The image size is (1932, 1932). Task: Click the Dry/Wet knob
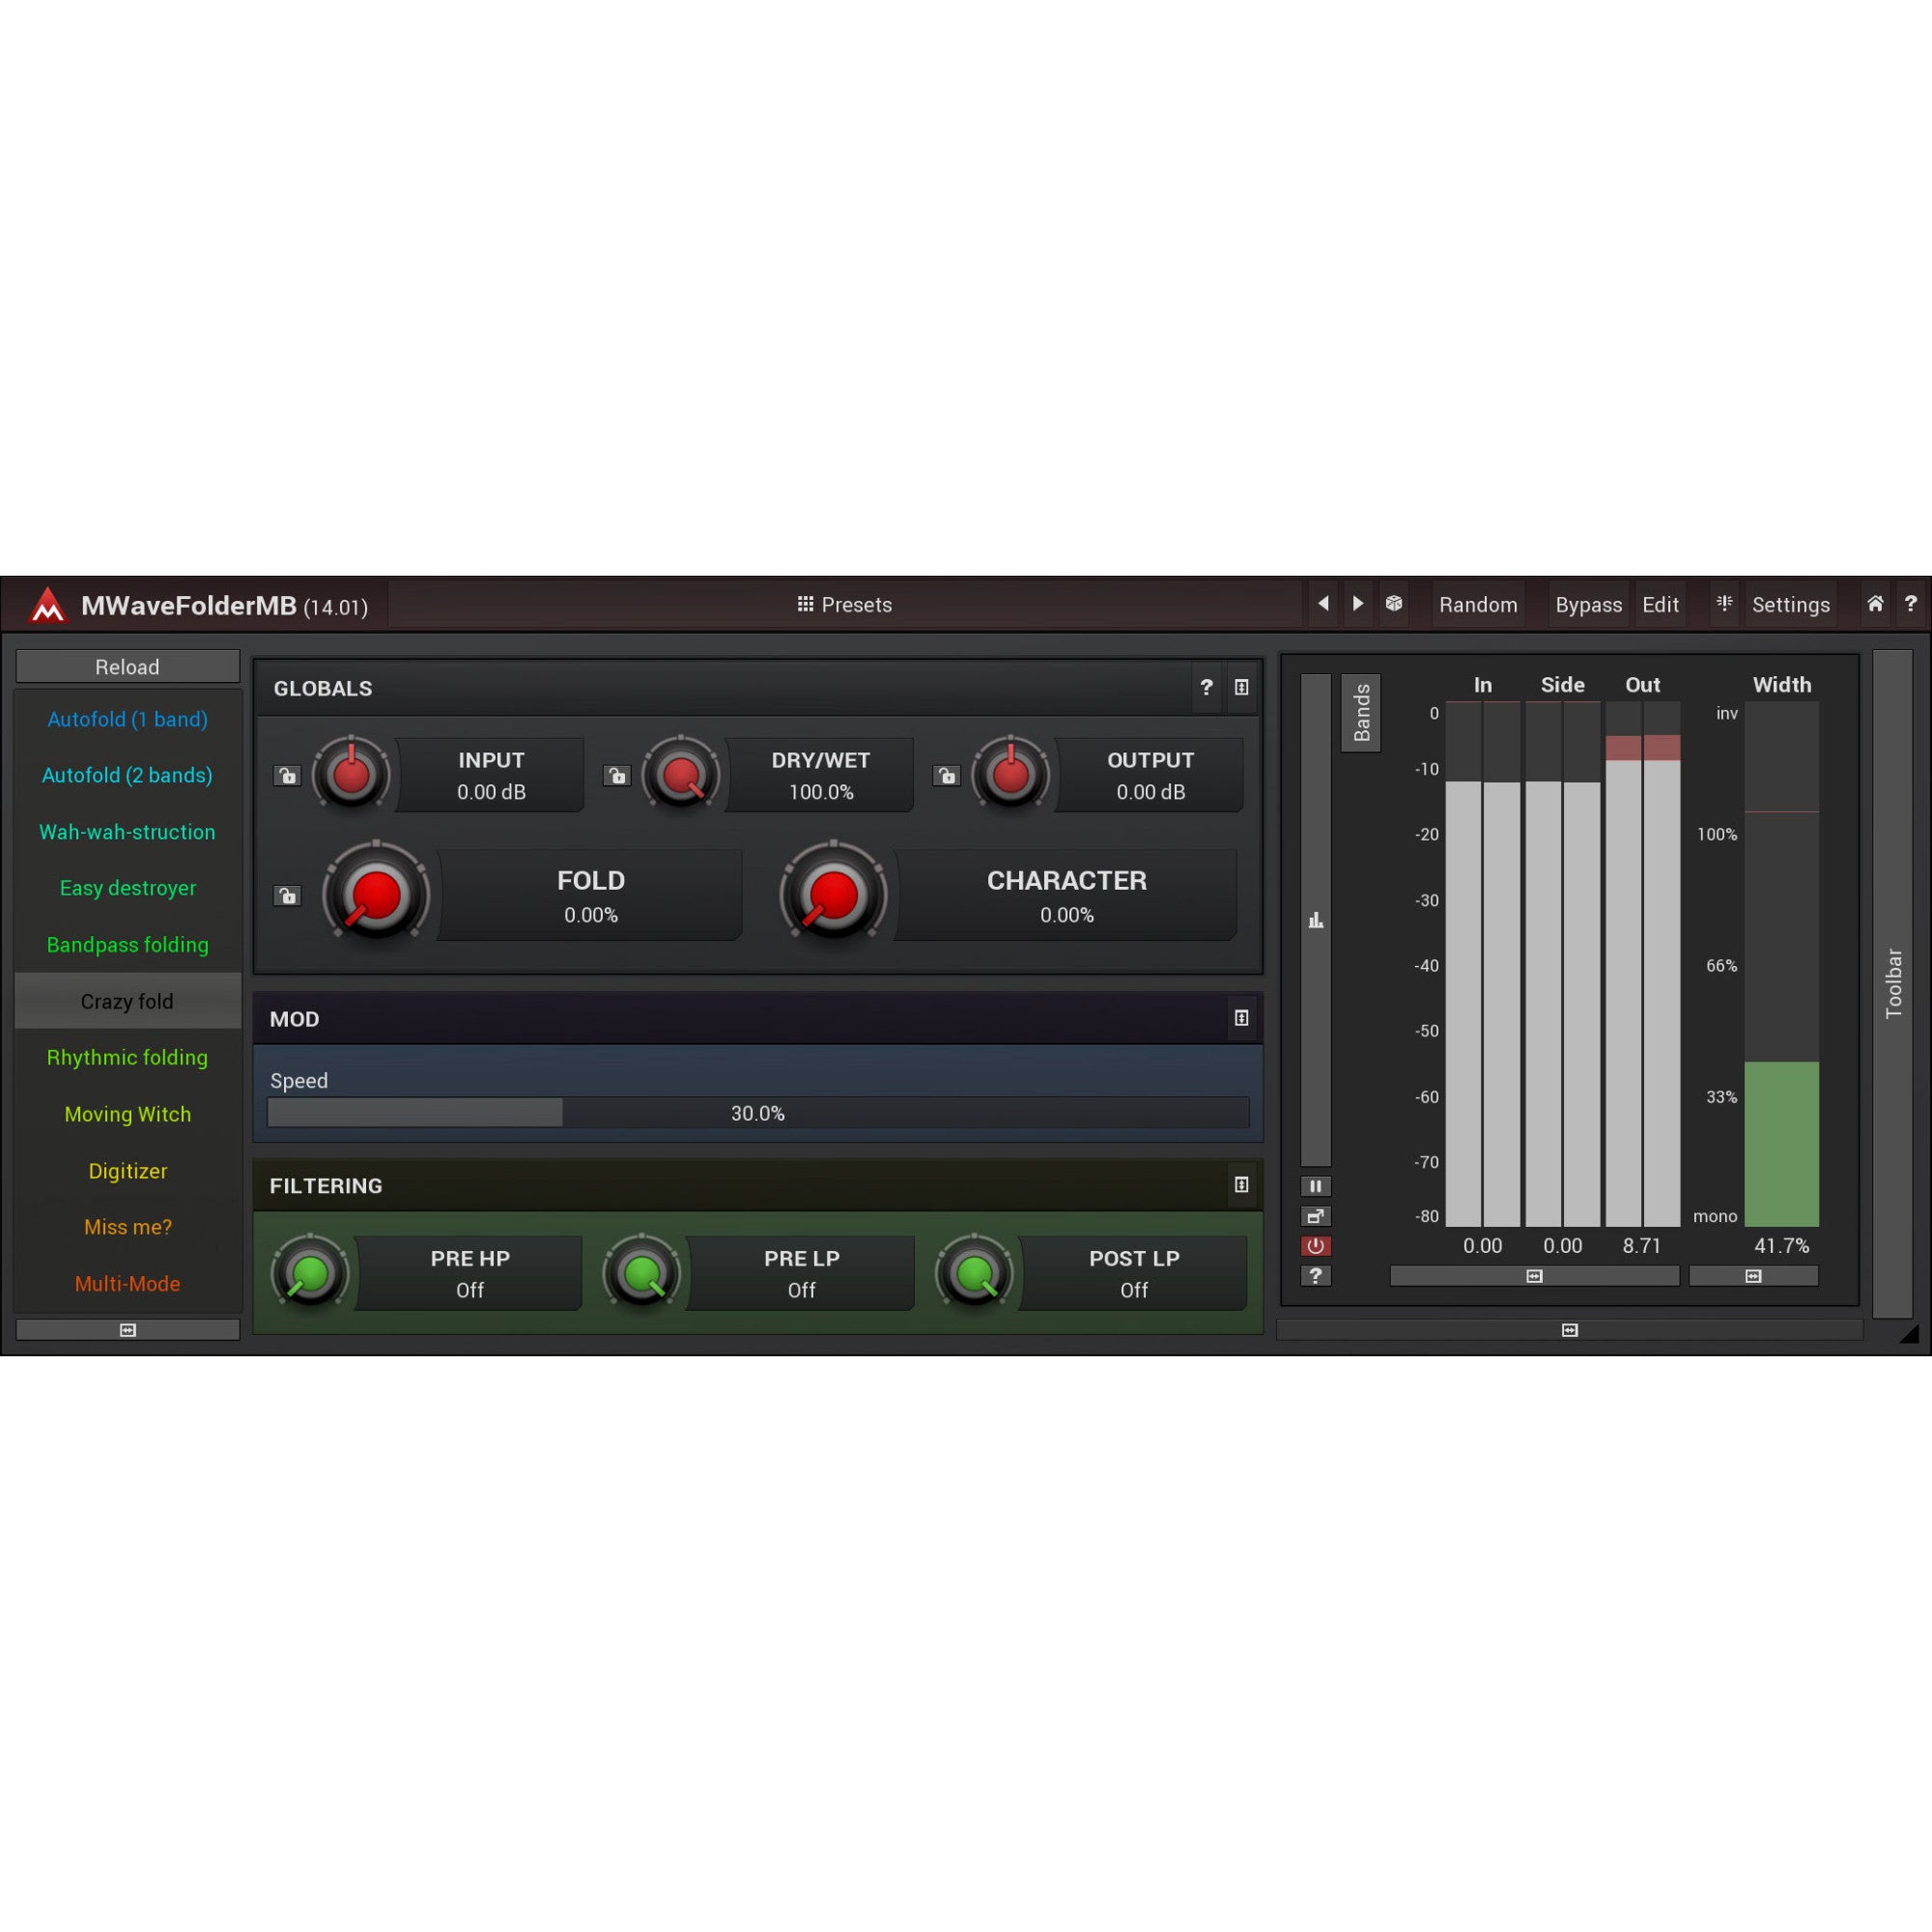click(681, 774)
